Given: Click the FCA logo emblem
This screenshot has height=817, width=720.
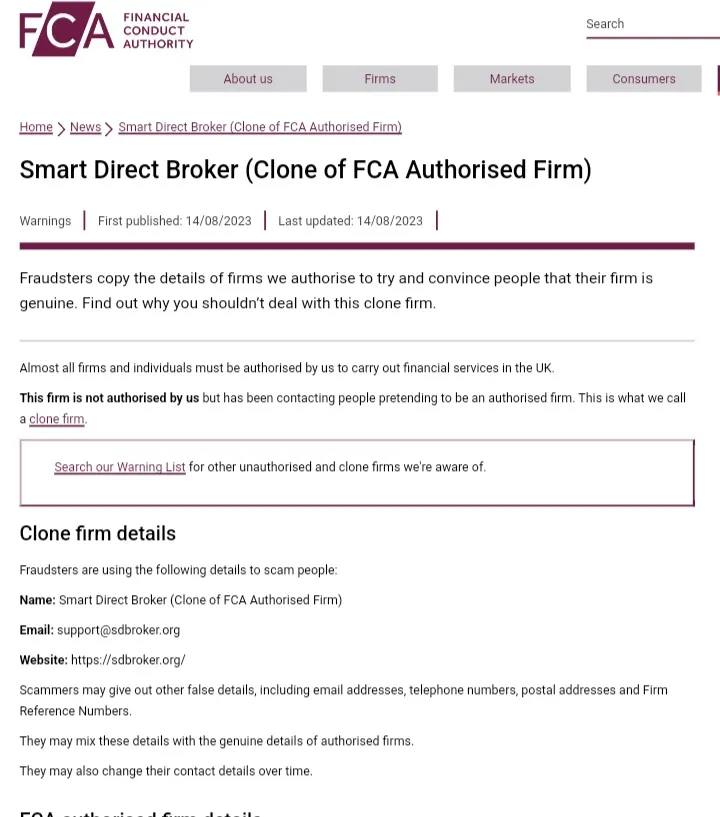Looking at the screenshot, I should (x=66, y=29).
